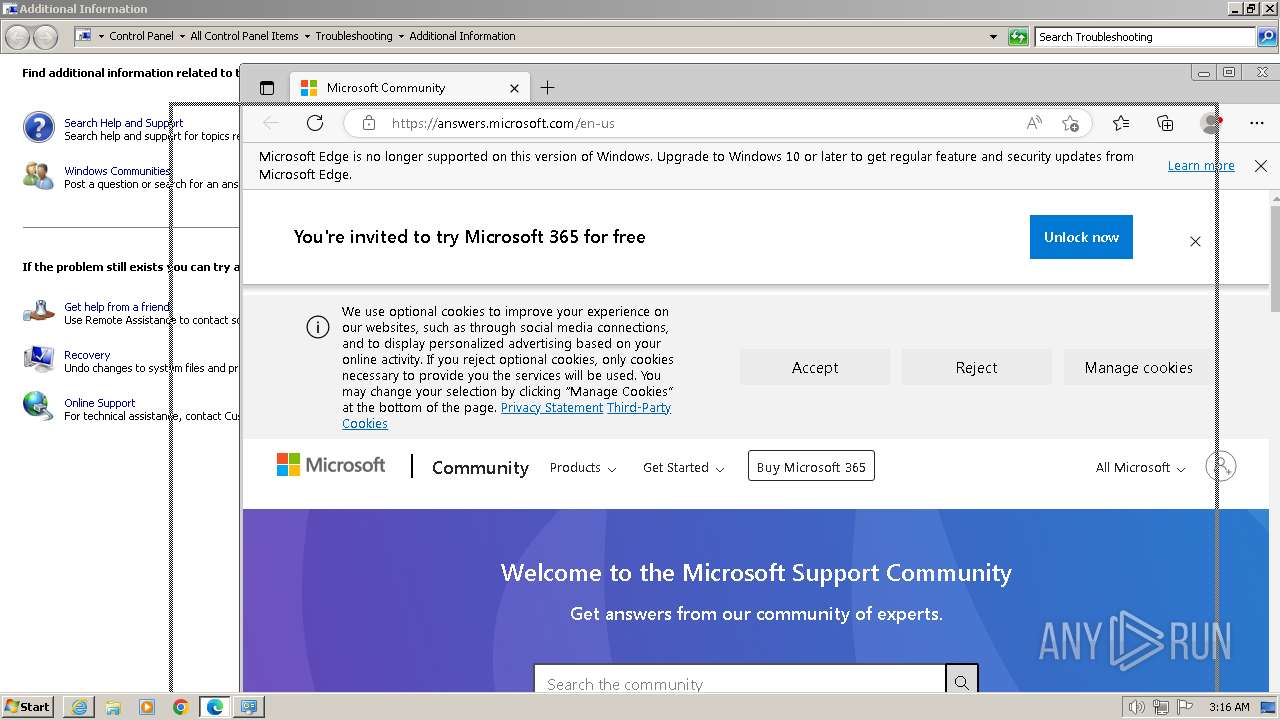Reject optional cookies
This screenshot has height=720, width=1280.
pyautogui.click(x=976, y=367)
